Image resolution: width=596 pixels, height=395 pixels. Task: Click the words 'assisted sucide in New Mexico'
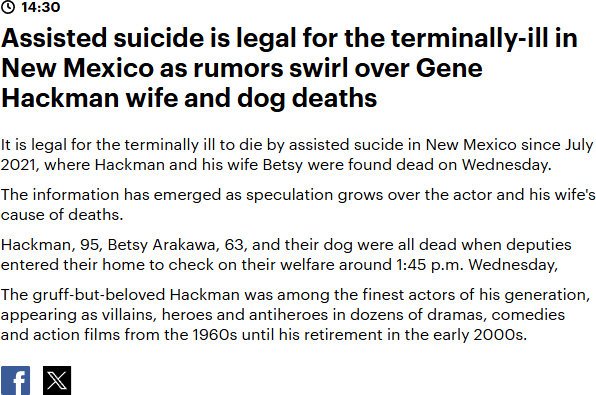pyautogui.click(x=403, y=145)
